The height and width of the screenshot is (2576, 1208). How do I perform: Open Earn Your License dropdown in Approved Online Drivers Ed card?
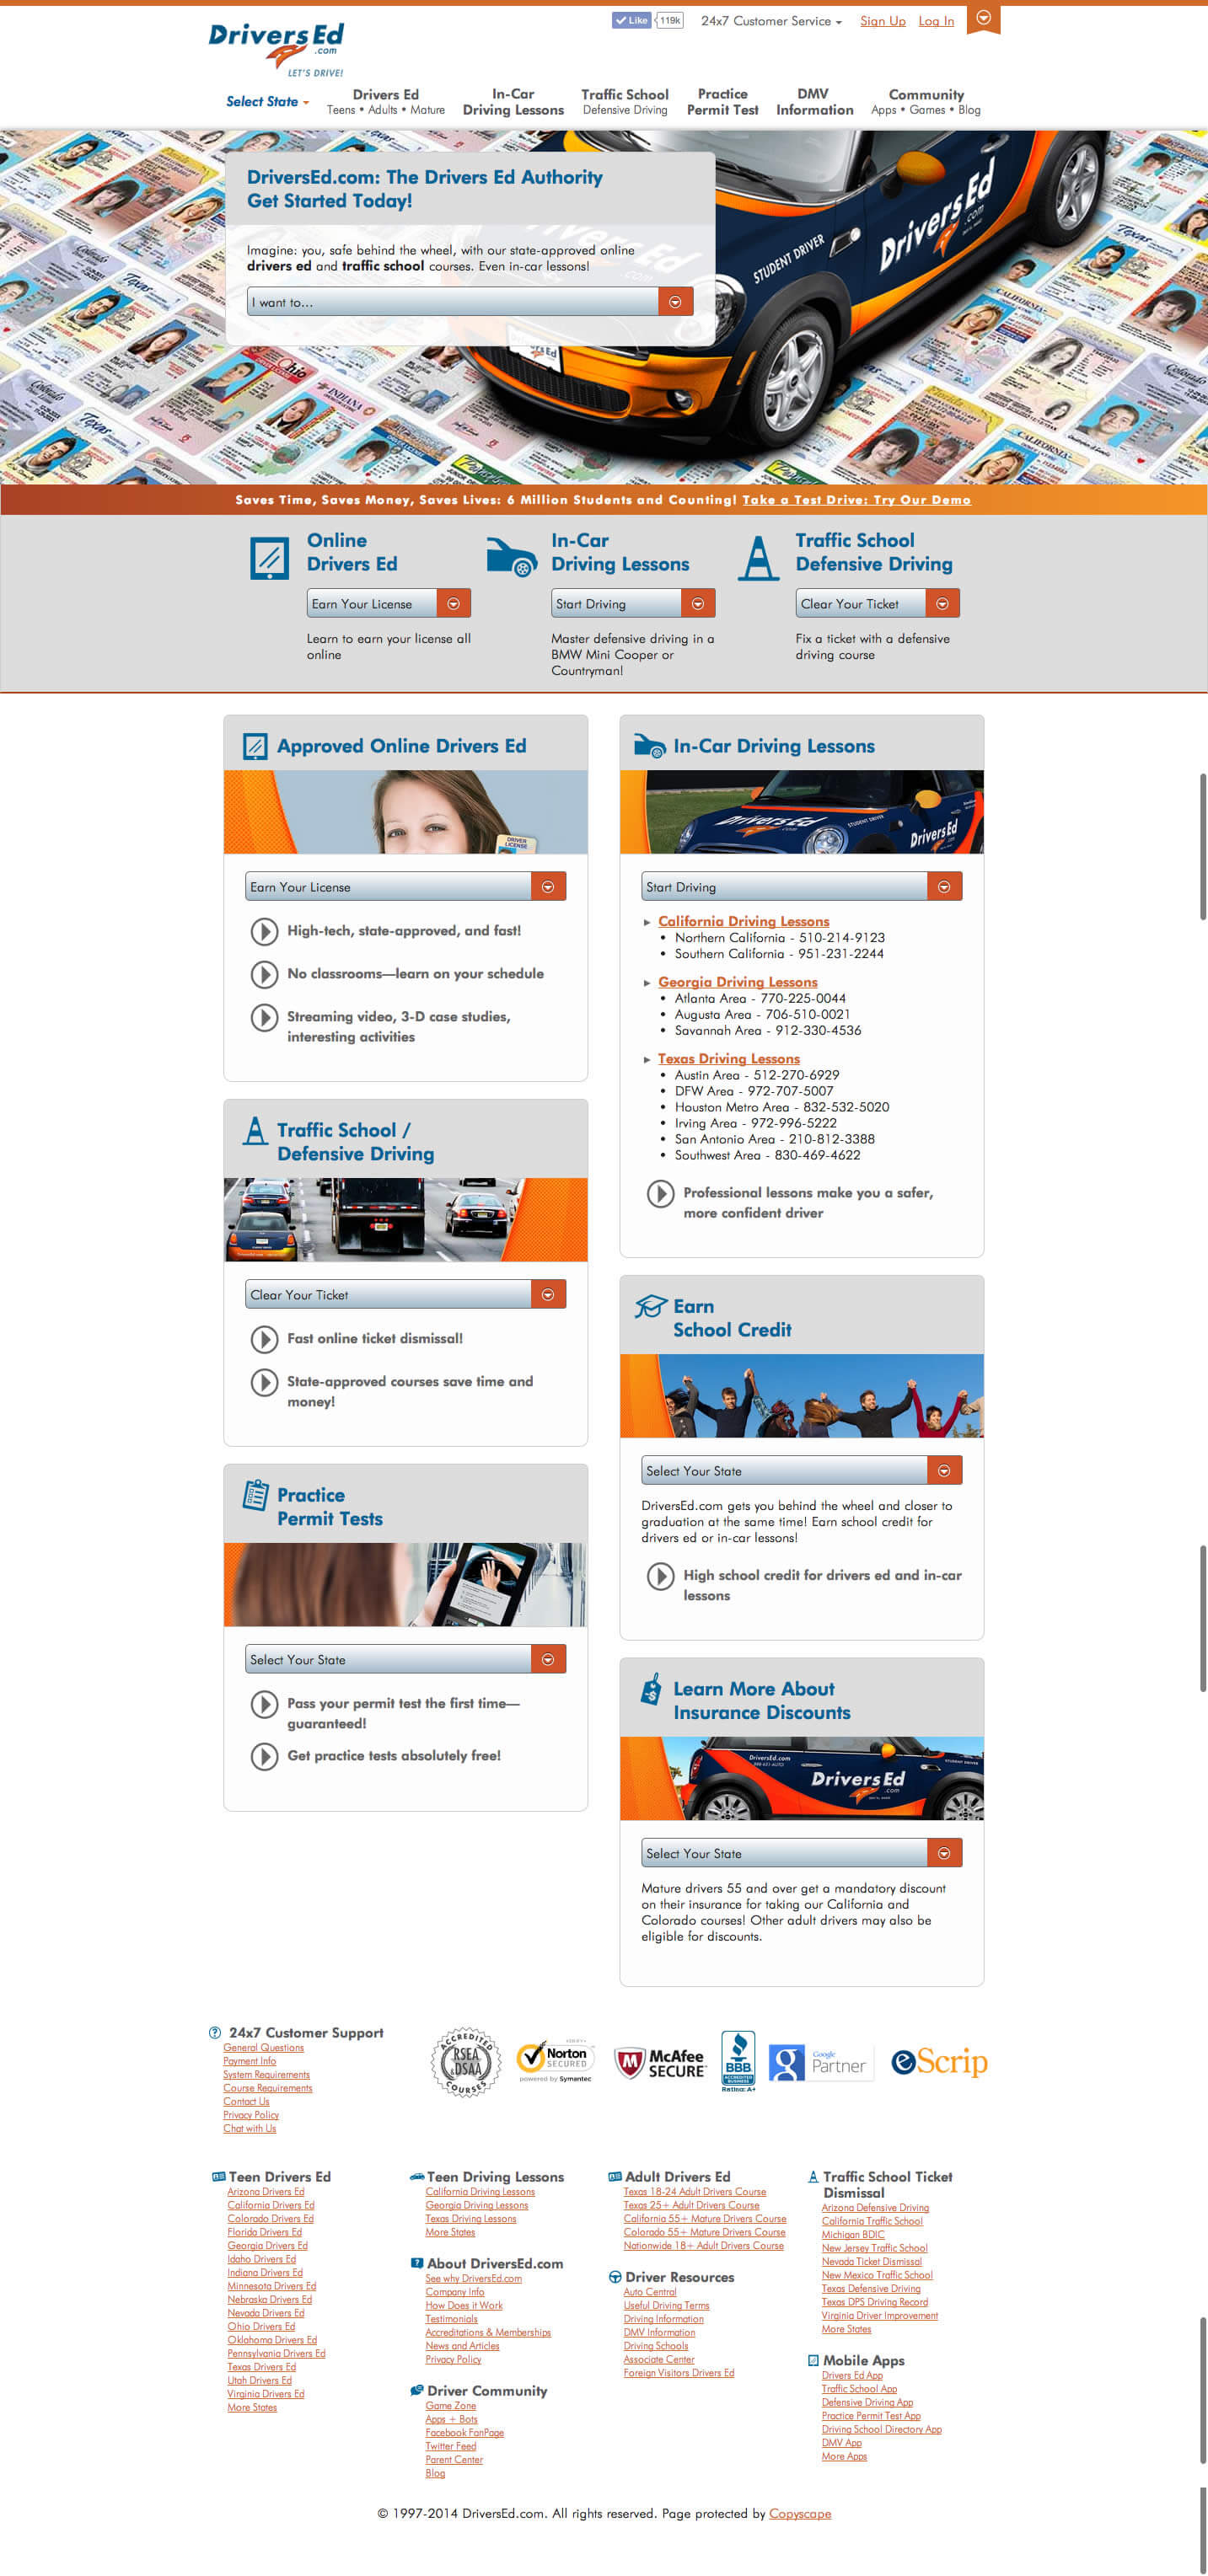[406, 887]
